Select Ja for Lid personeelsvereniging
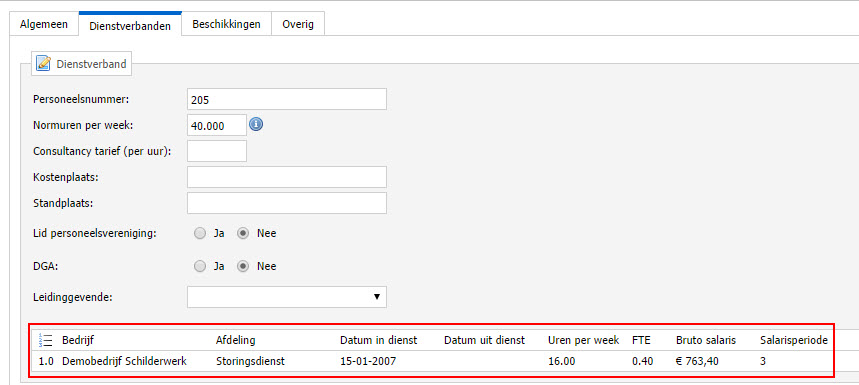 [x=201, y=233]
